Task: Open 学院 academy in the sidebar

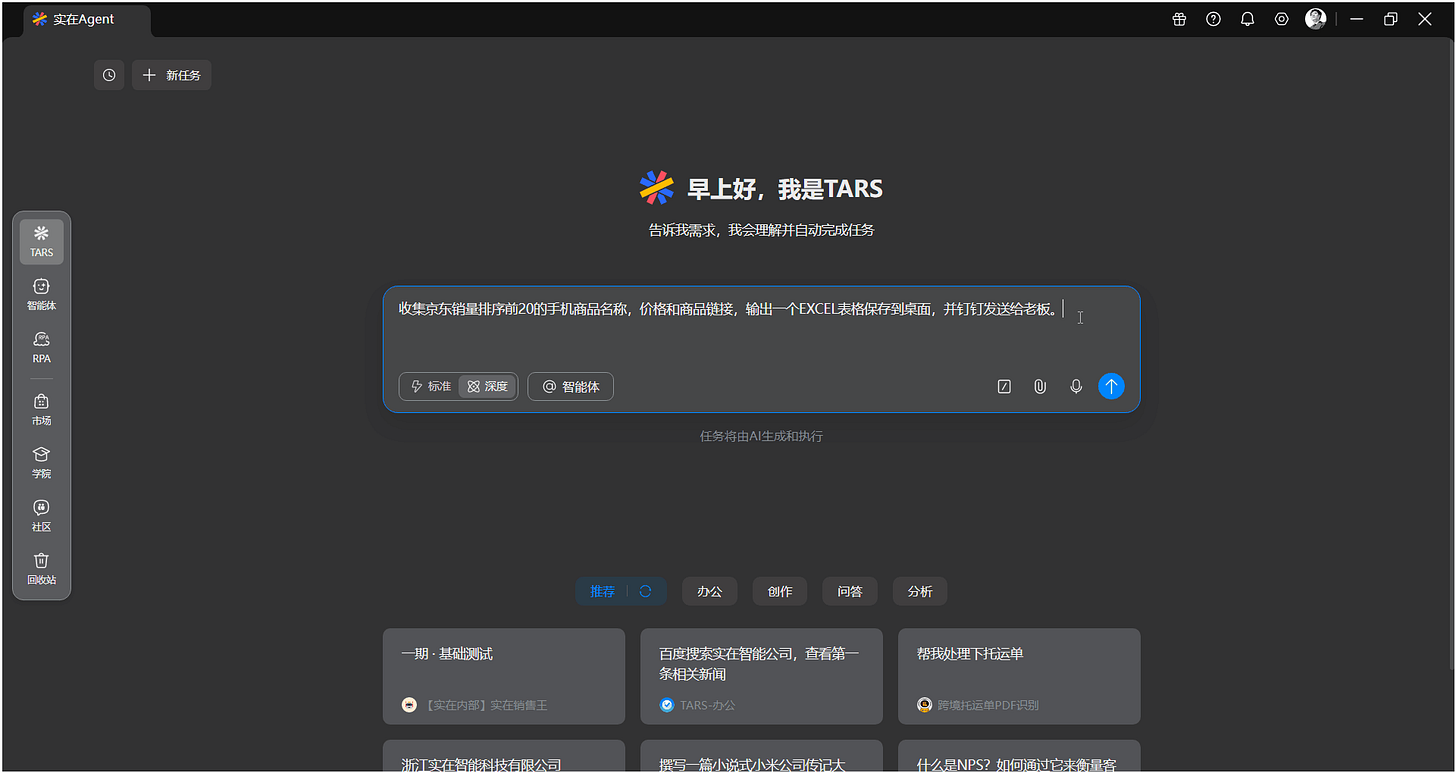Action: (41, 462)
